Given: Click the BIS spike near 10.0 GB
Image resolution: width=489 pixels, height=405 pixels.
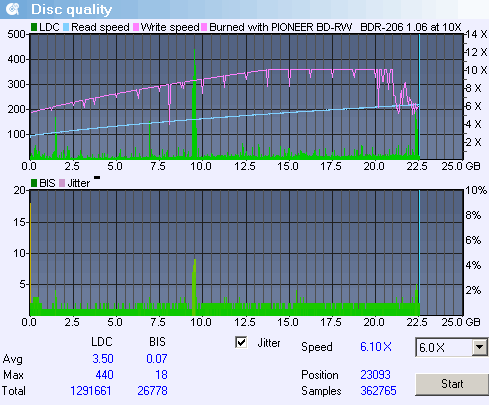Looking at the screenshot, I should pos(194,287).
